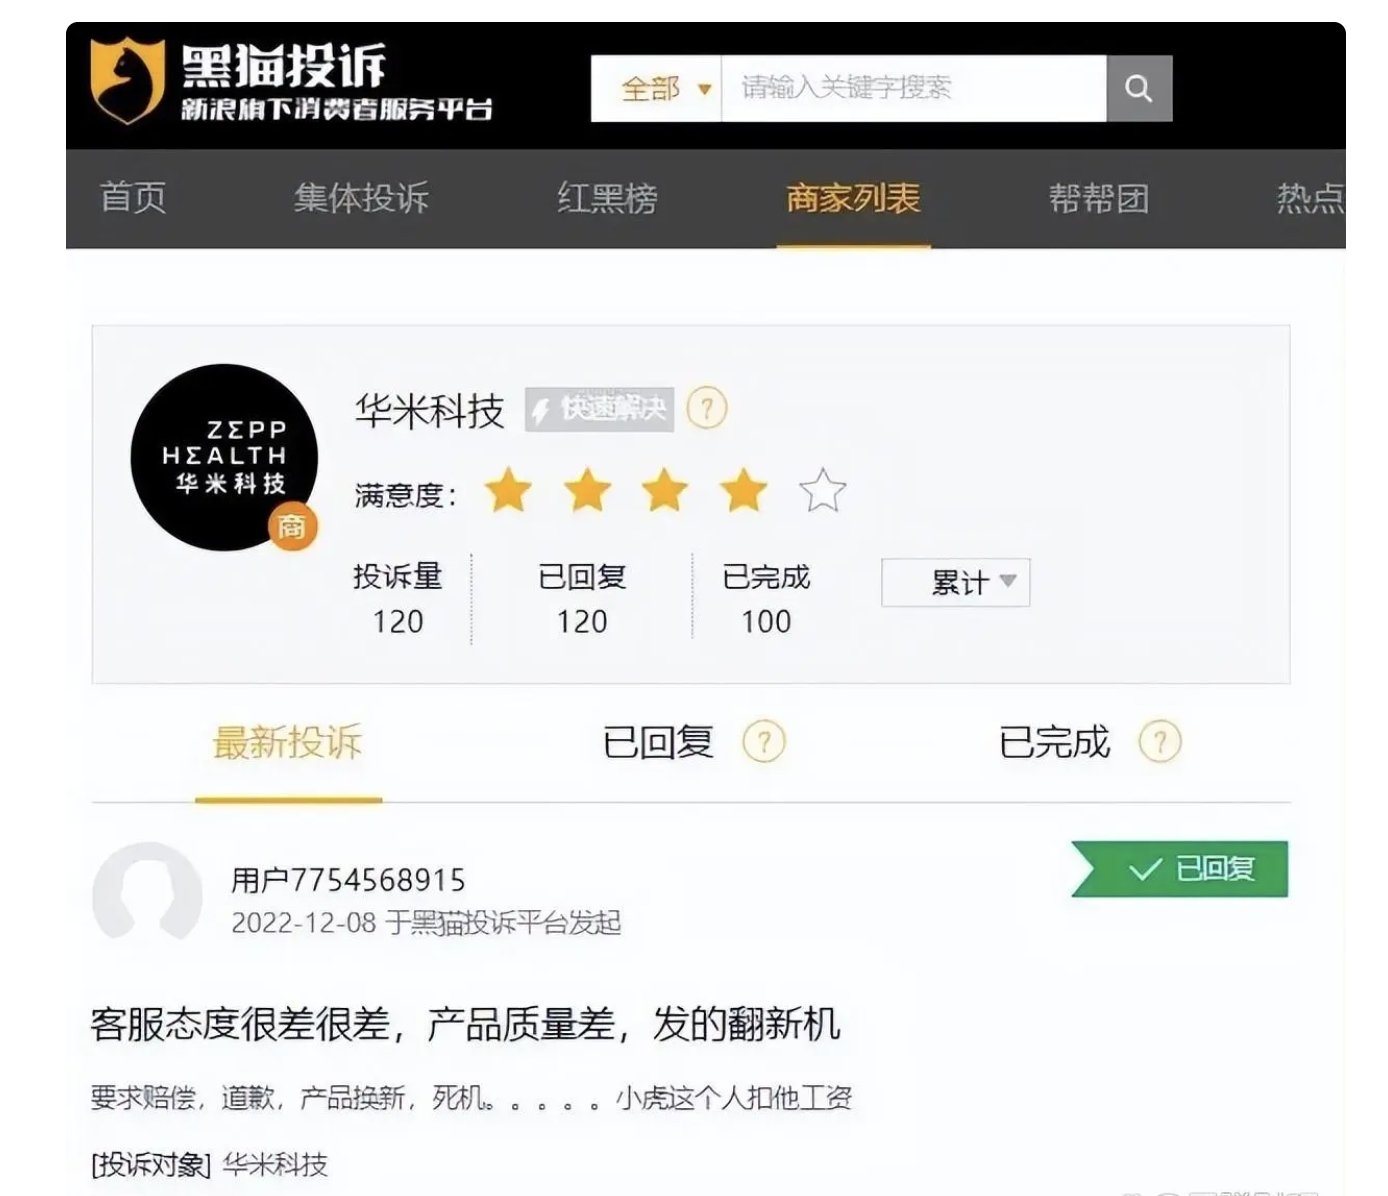1388x1196 pixels.
Task: Click the magnifier search icon button
Action: pyautogui.click(x=1138, y=88)
